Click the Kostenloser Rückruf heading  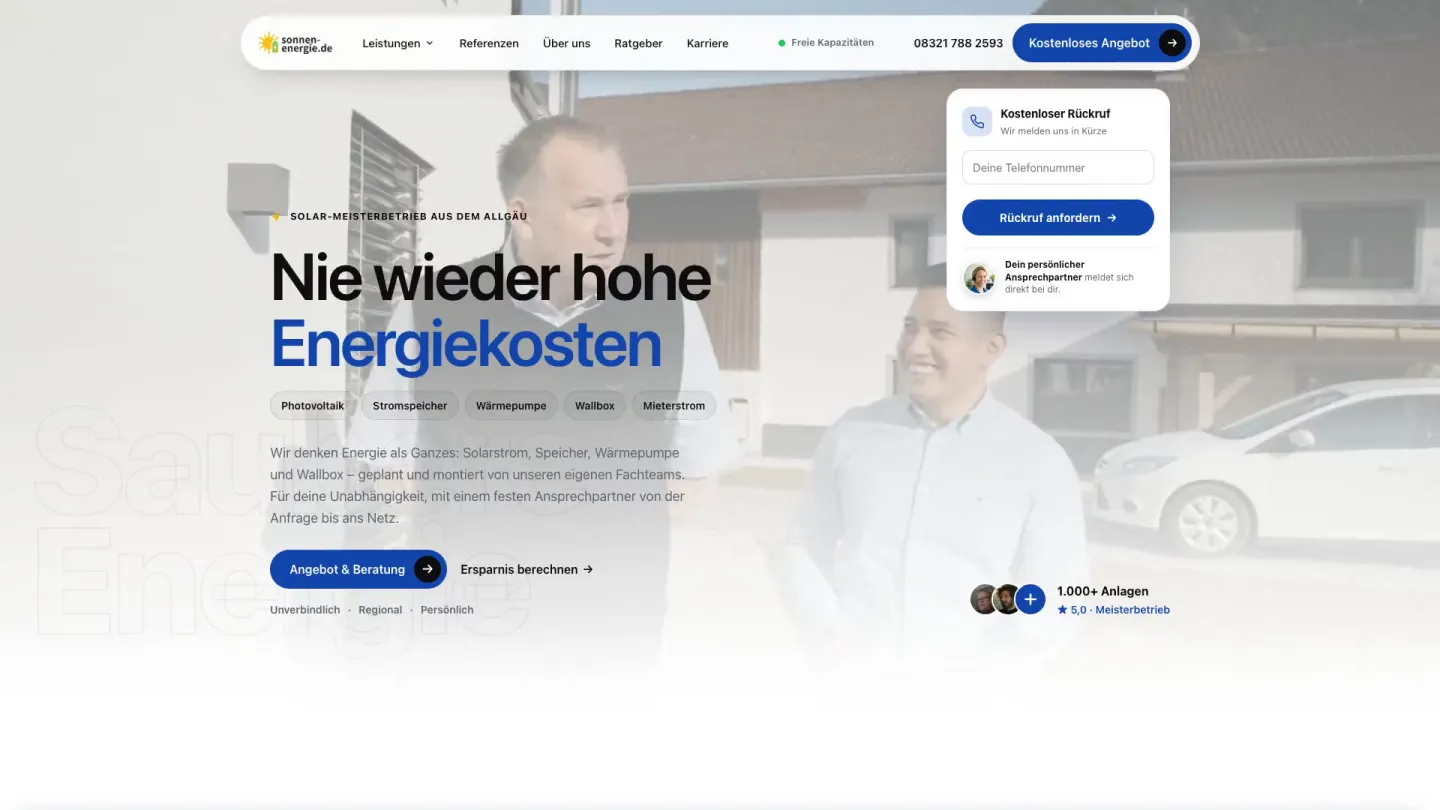[1055, 113]
